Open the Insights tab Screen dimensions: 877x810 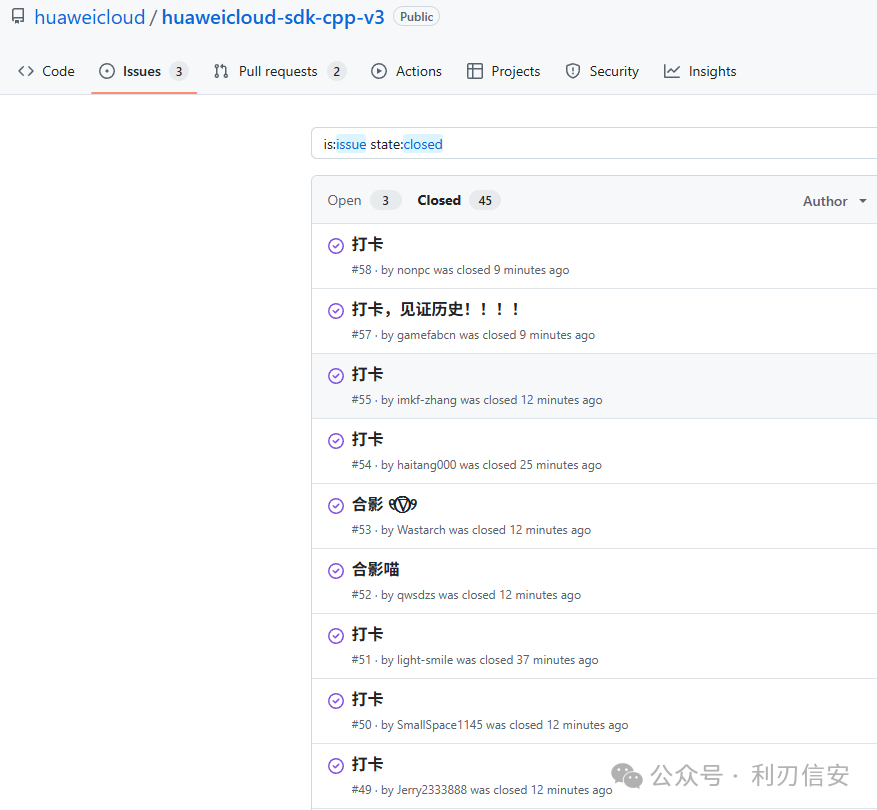click(x=700, y=72)
